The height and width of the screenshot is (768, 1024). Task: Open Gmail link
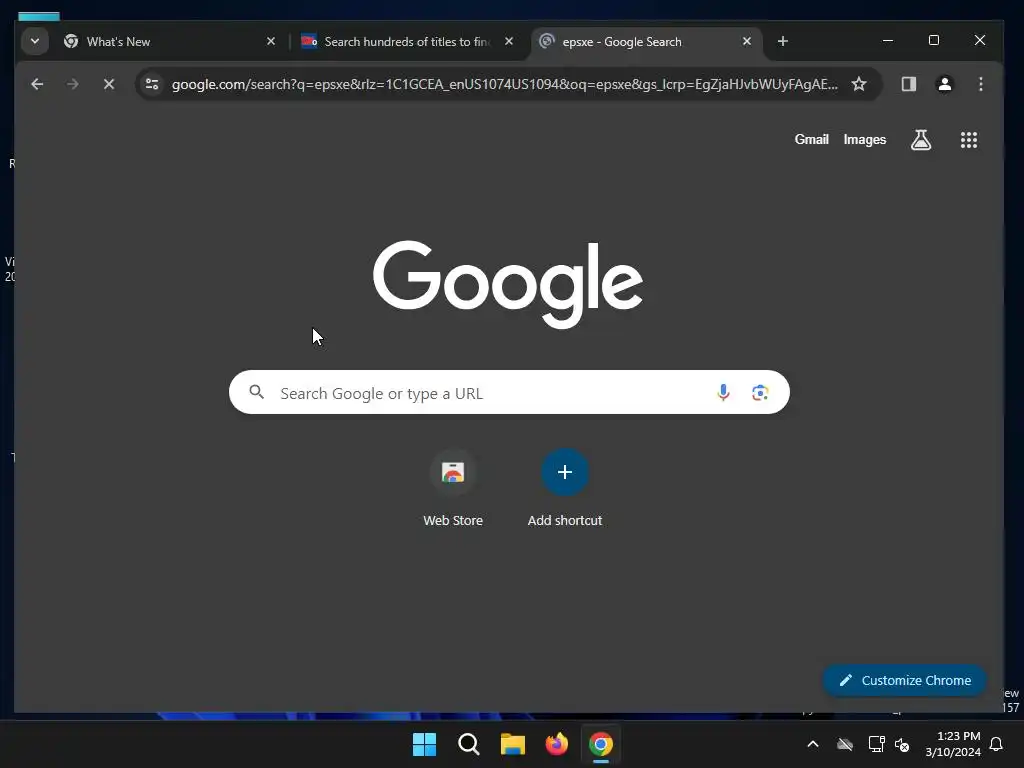pyautogui.click(x=811, y=140)
